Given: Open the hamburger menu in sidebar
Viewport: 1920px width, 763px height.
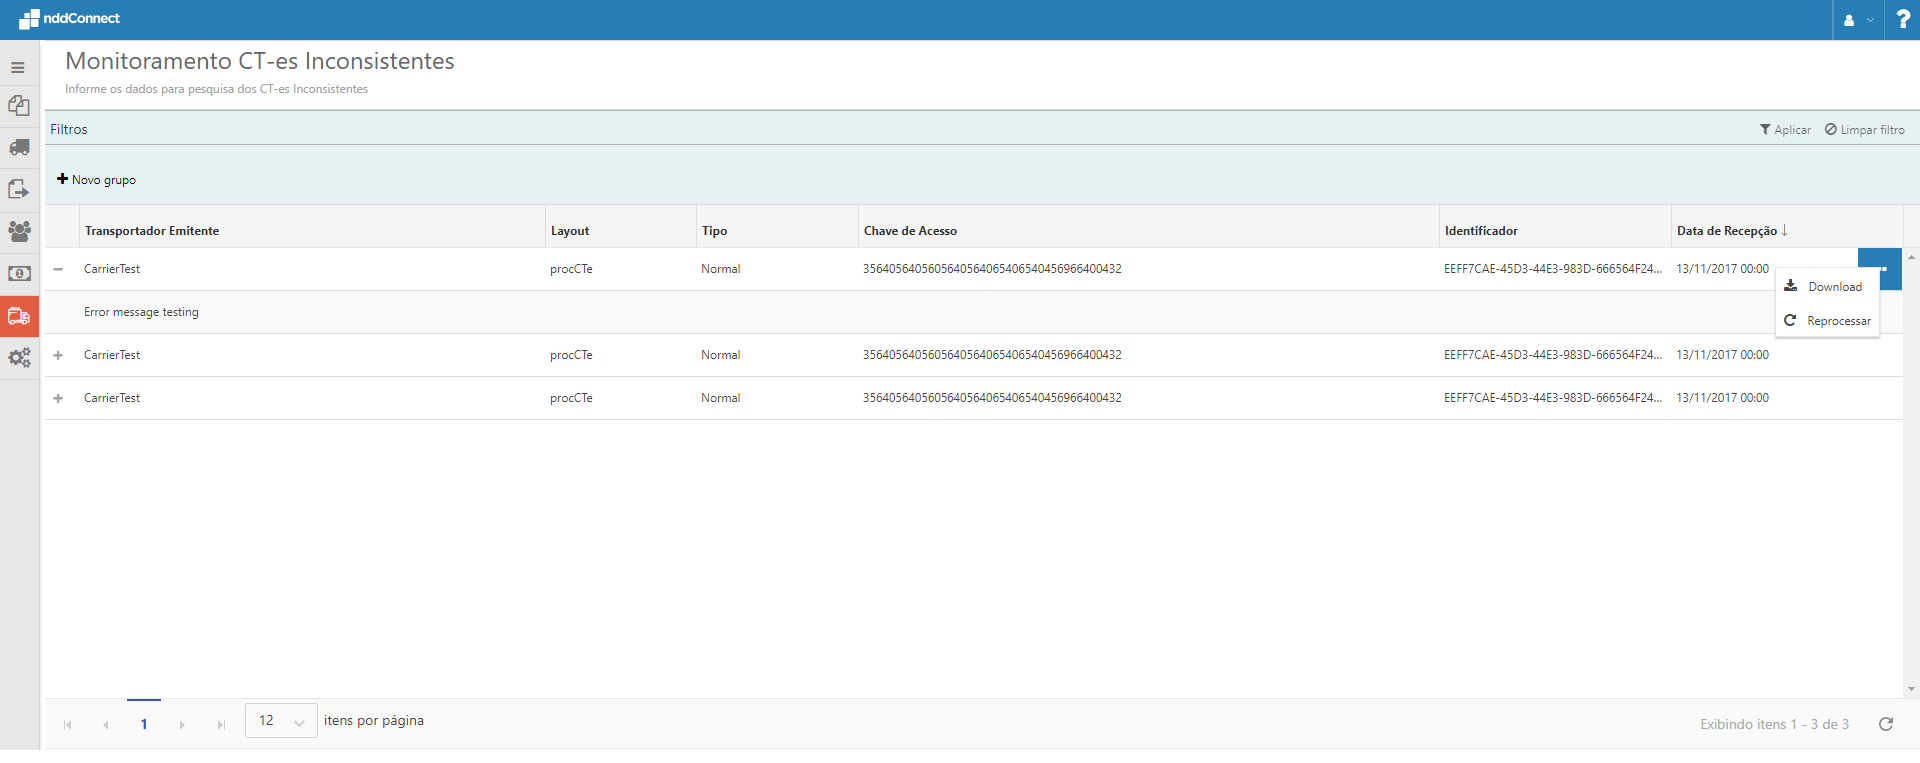Looking at the screenshot, I should 18,68.
